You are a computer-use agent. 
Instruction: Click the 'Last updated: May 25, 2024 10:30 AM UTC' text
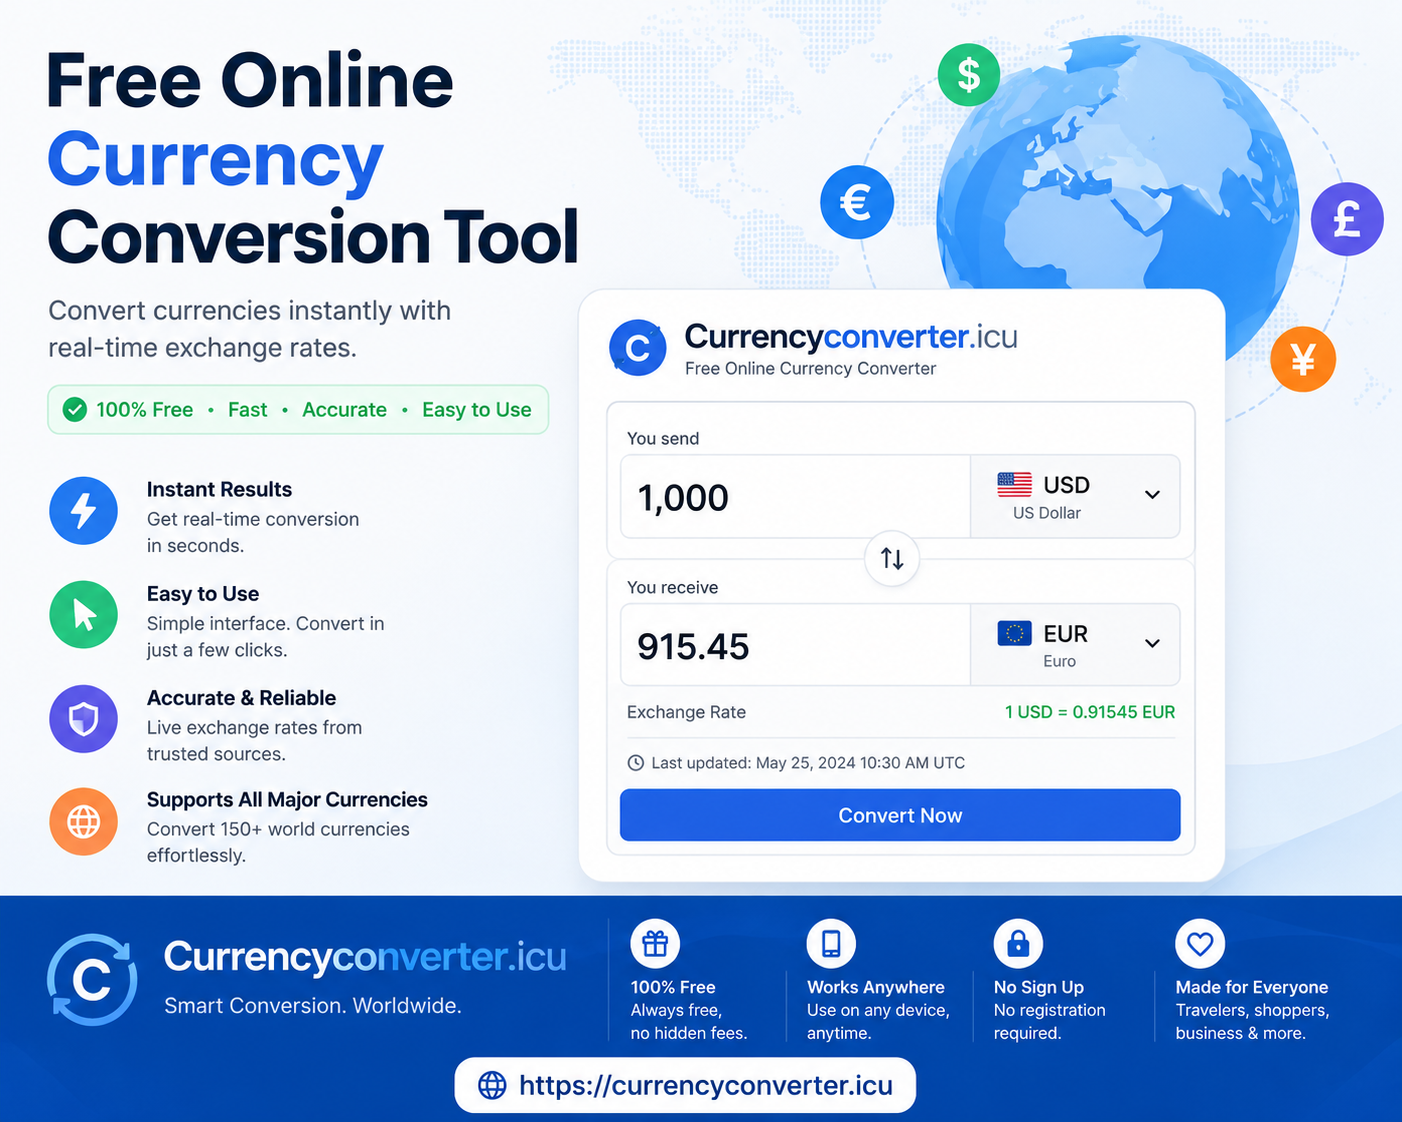[808, 763]
